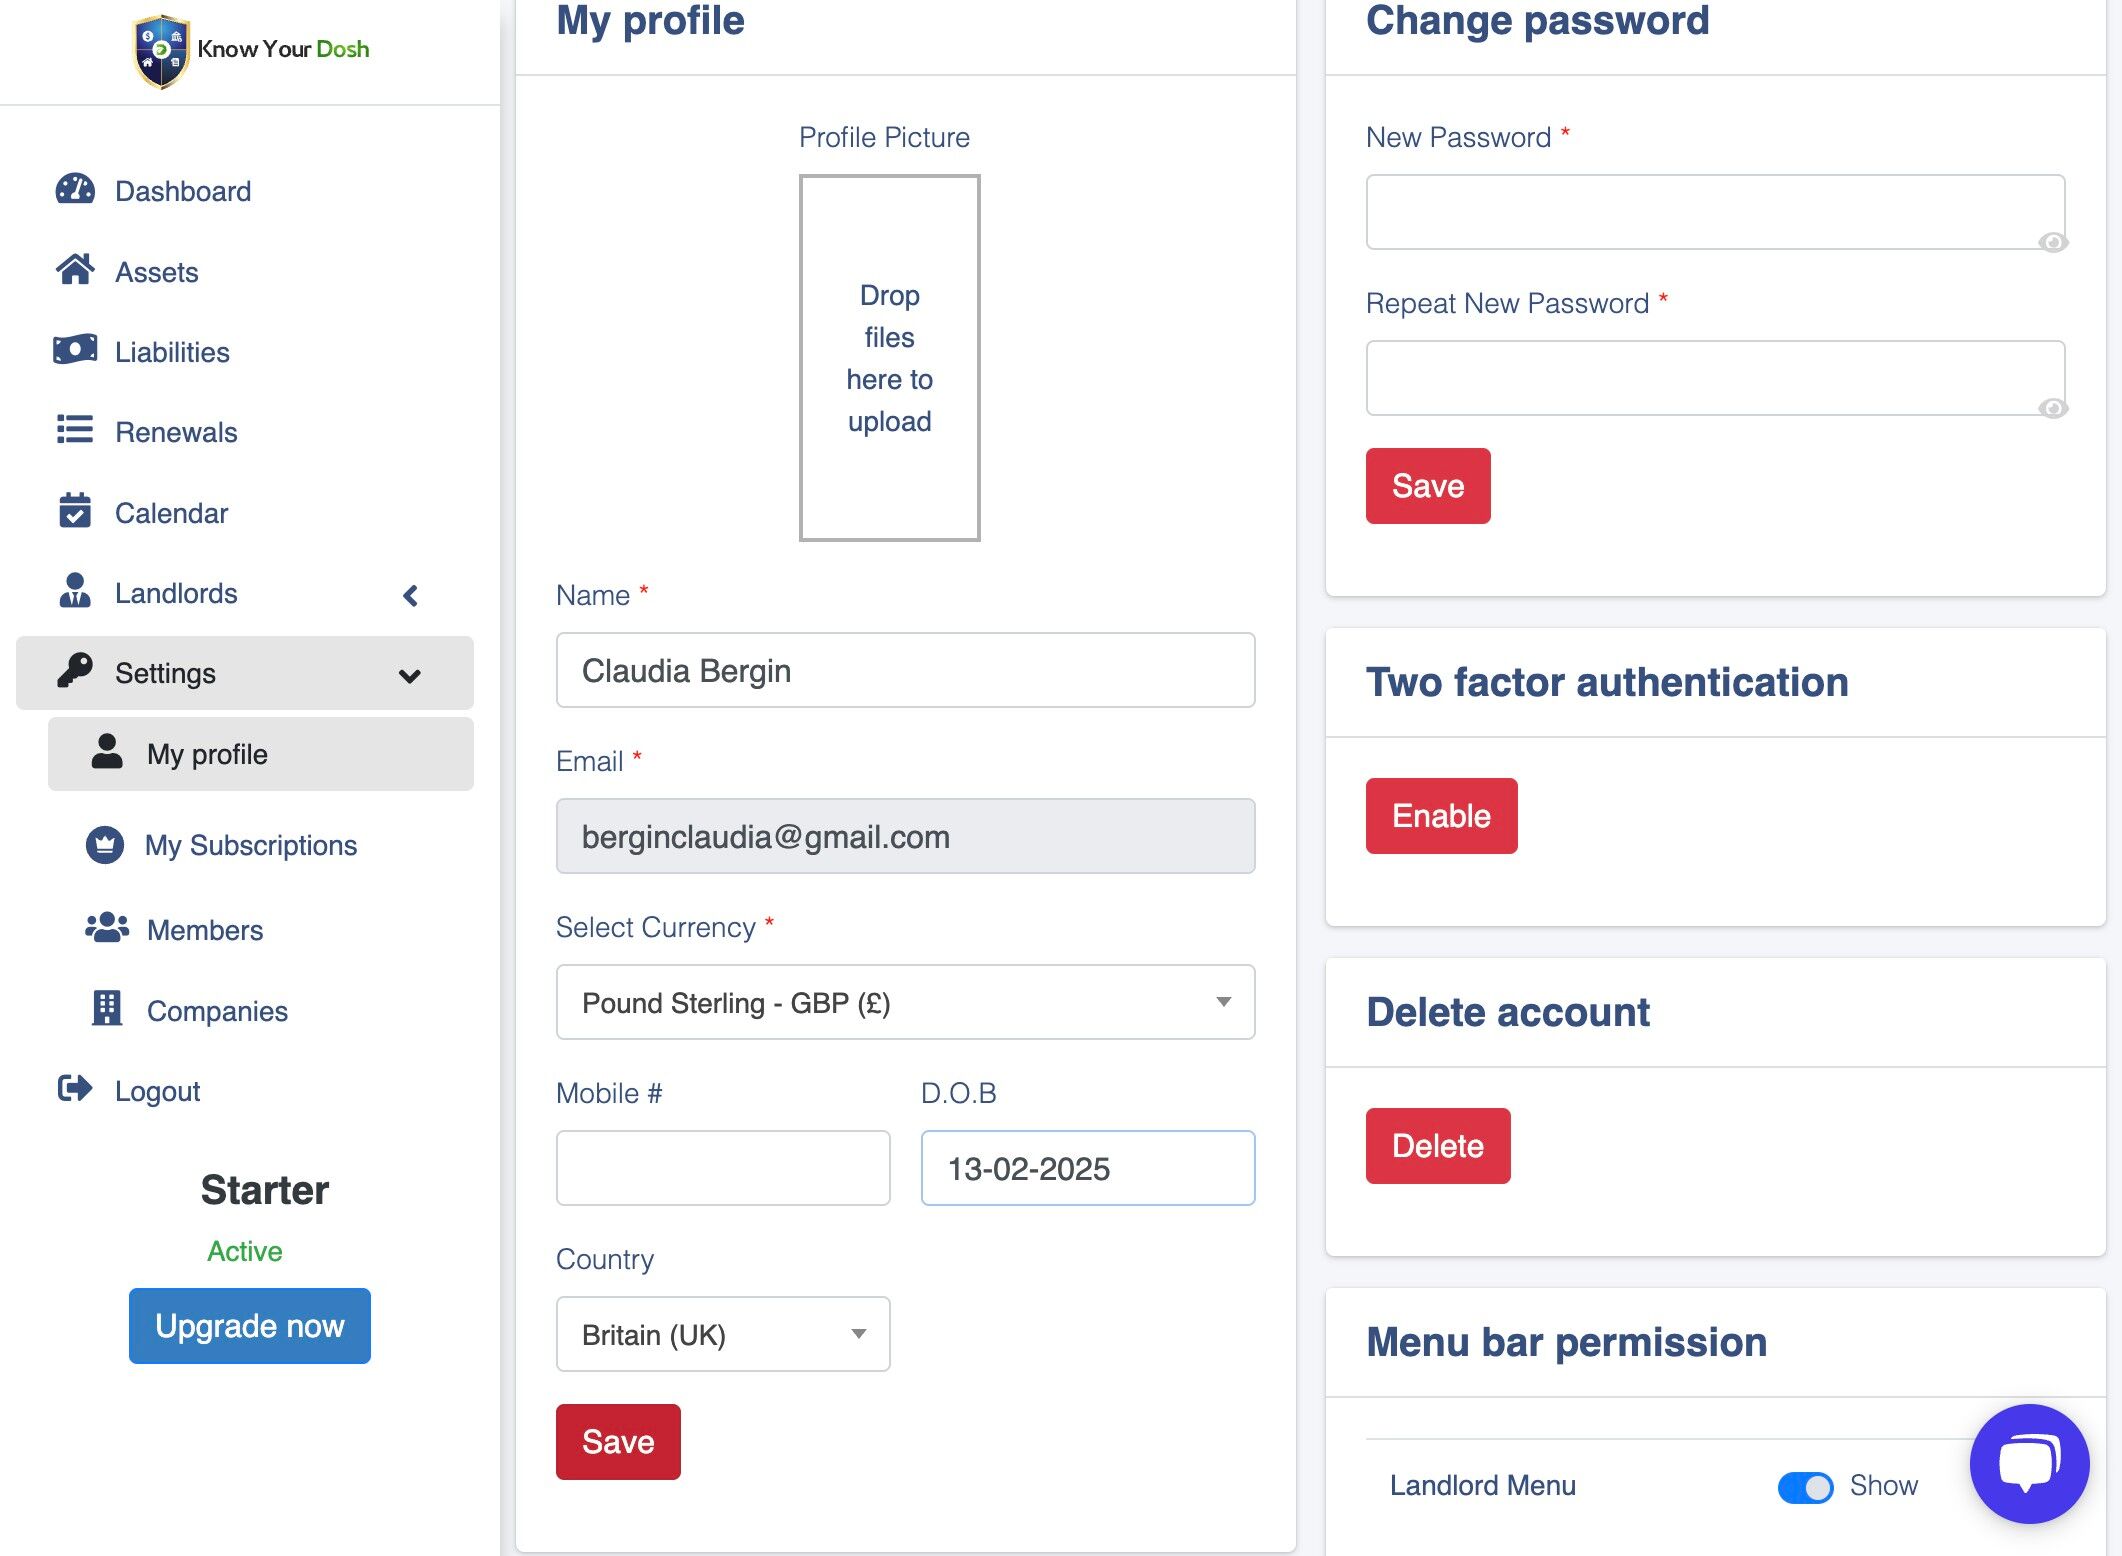
Task: Go to the Members page
Action: [x=204, y=930]
